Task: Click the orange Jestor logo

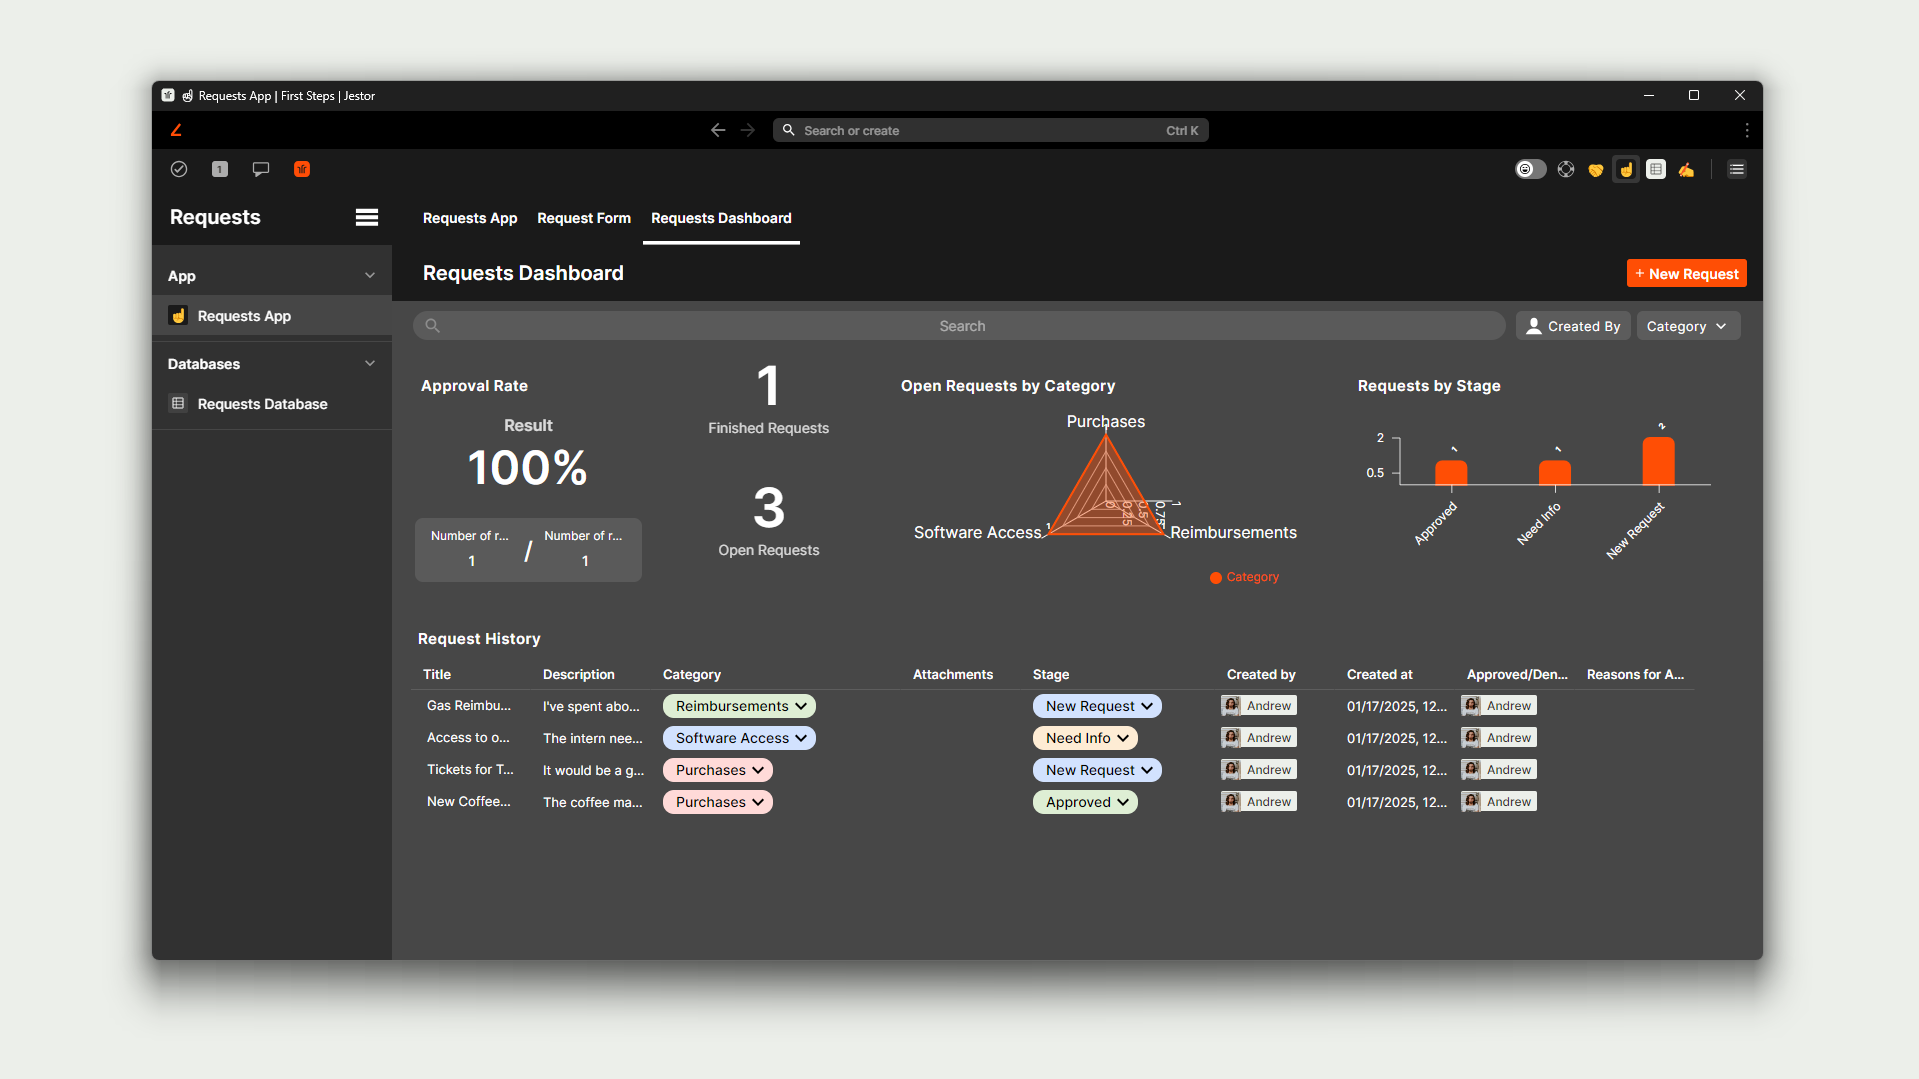Action: (176, 130)
